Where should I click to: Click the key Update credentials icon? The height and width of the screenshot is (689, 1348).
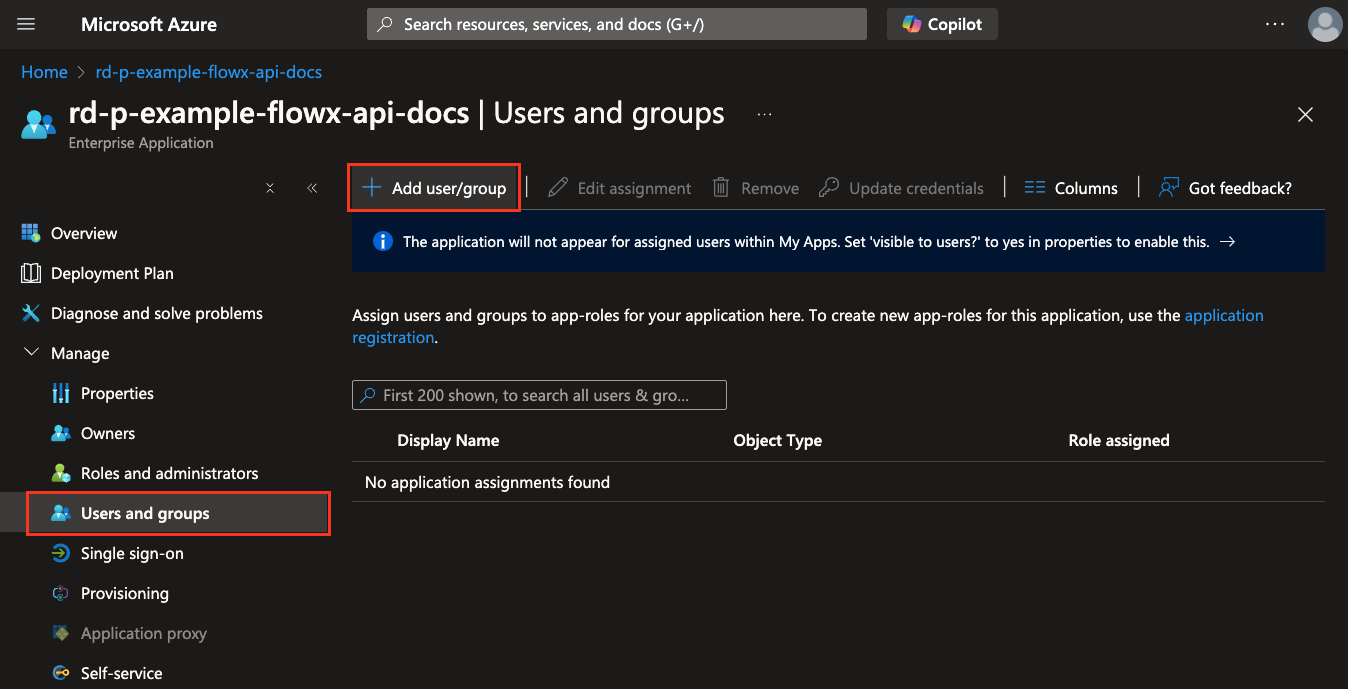pyautogui.click(x=828, y=187)
